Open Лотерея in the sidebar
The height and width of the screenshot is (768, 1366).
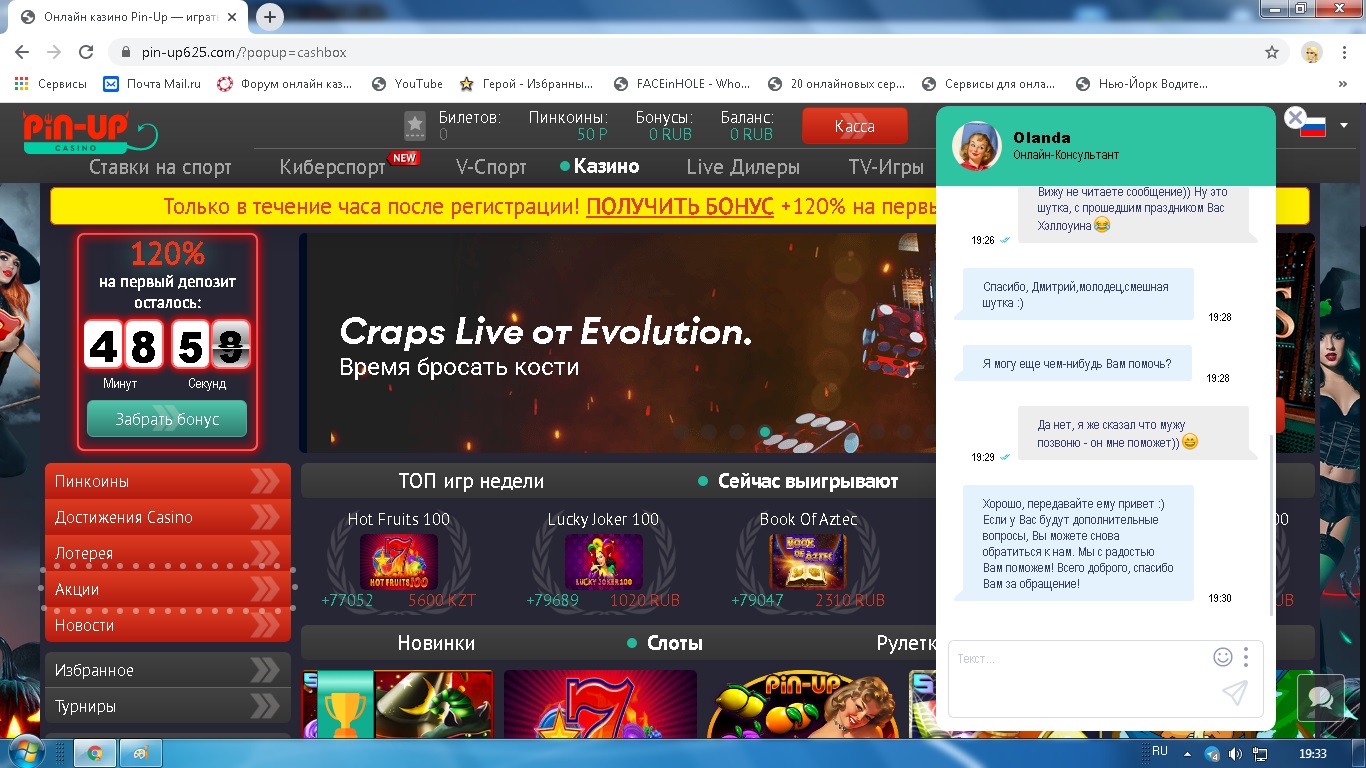pos(168,553)
